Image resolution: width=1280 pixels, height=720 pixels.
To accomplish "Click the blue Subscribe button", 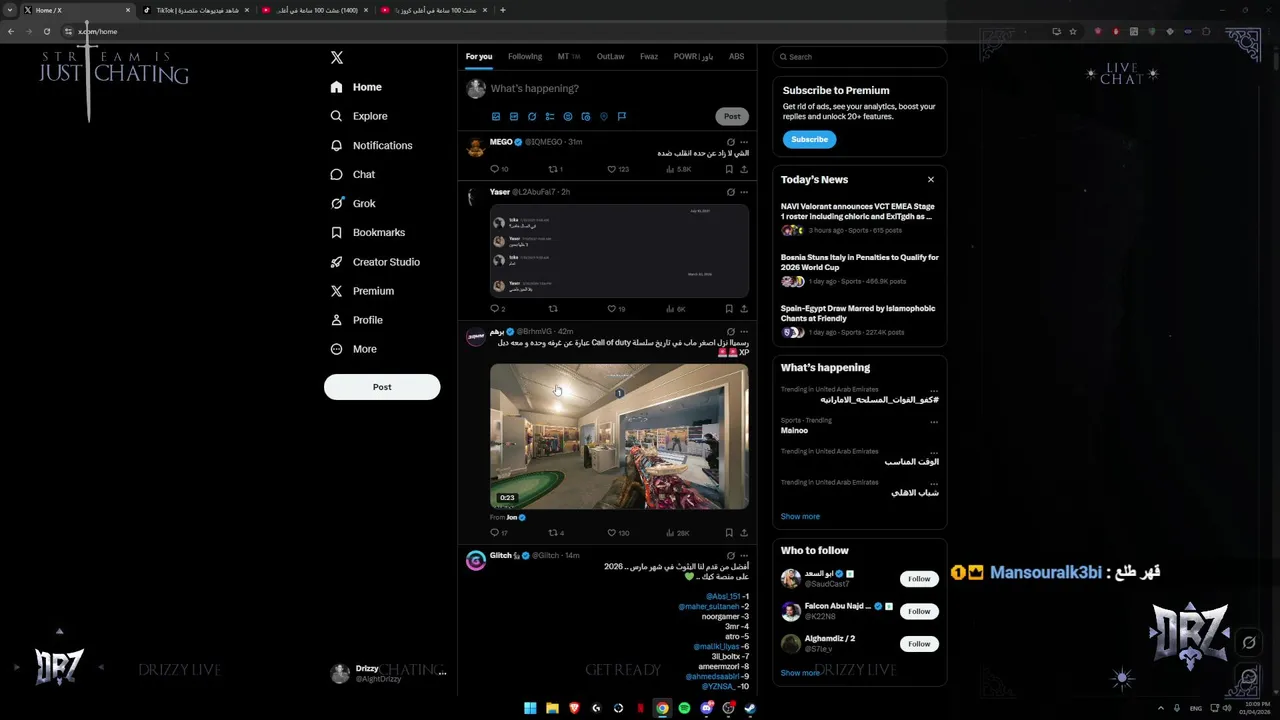I will 809,140.
